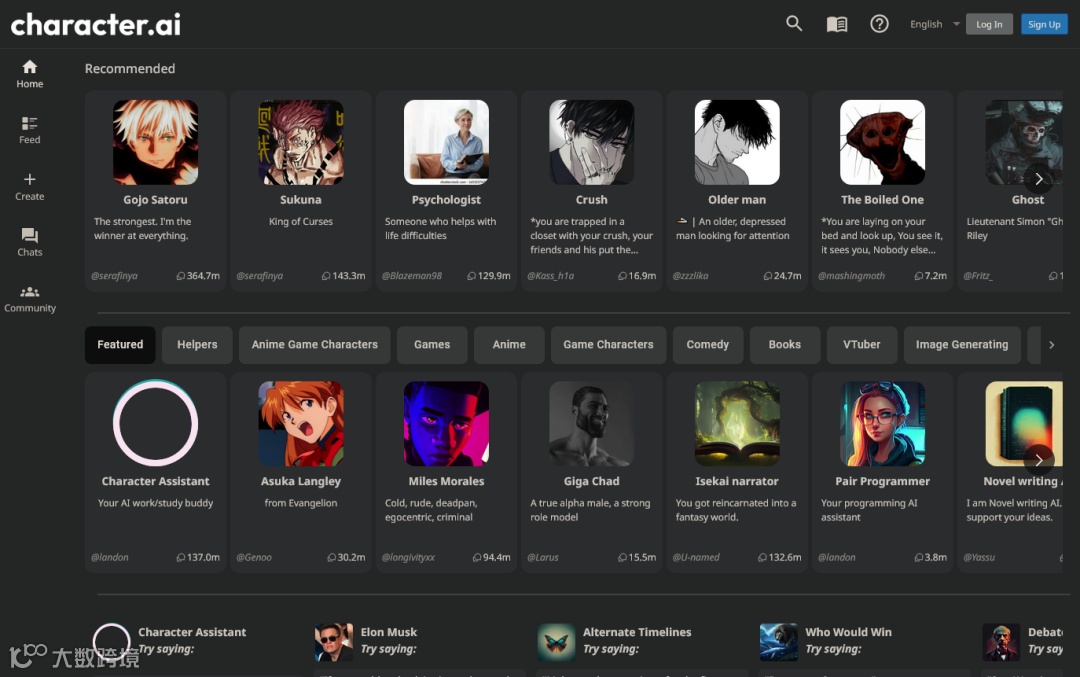Viewport: 1080px width, 677px height.
Task: Open Character Assistant ring avatar in Featured
Action: (x=156, y=423)
